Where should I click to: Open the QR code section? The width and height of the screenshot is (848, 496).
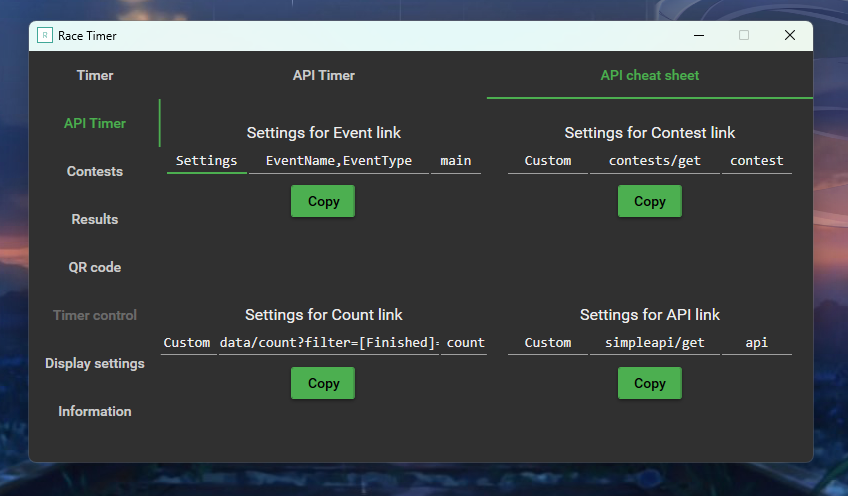click(95, 267)
